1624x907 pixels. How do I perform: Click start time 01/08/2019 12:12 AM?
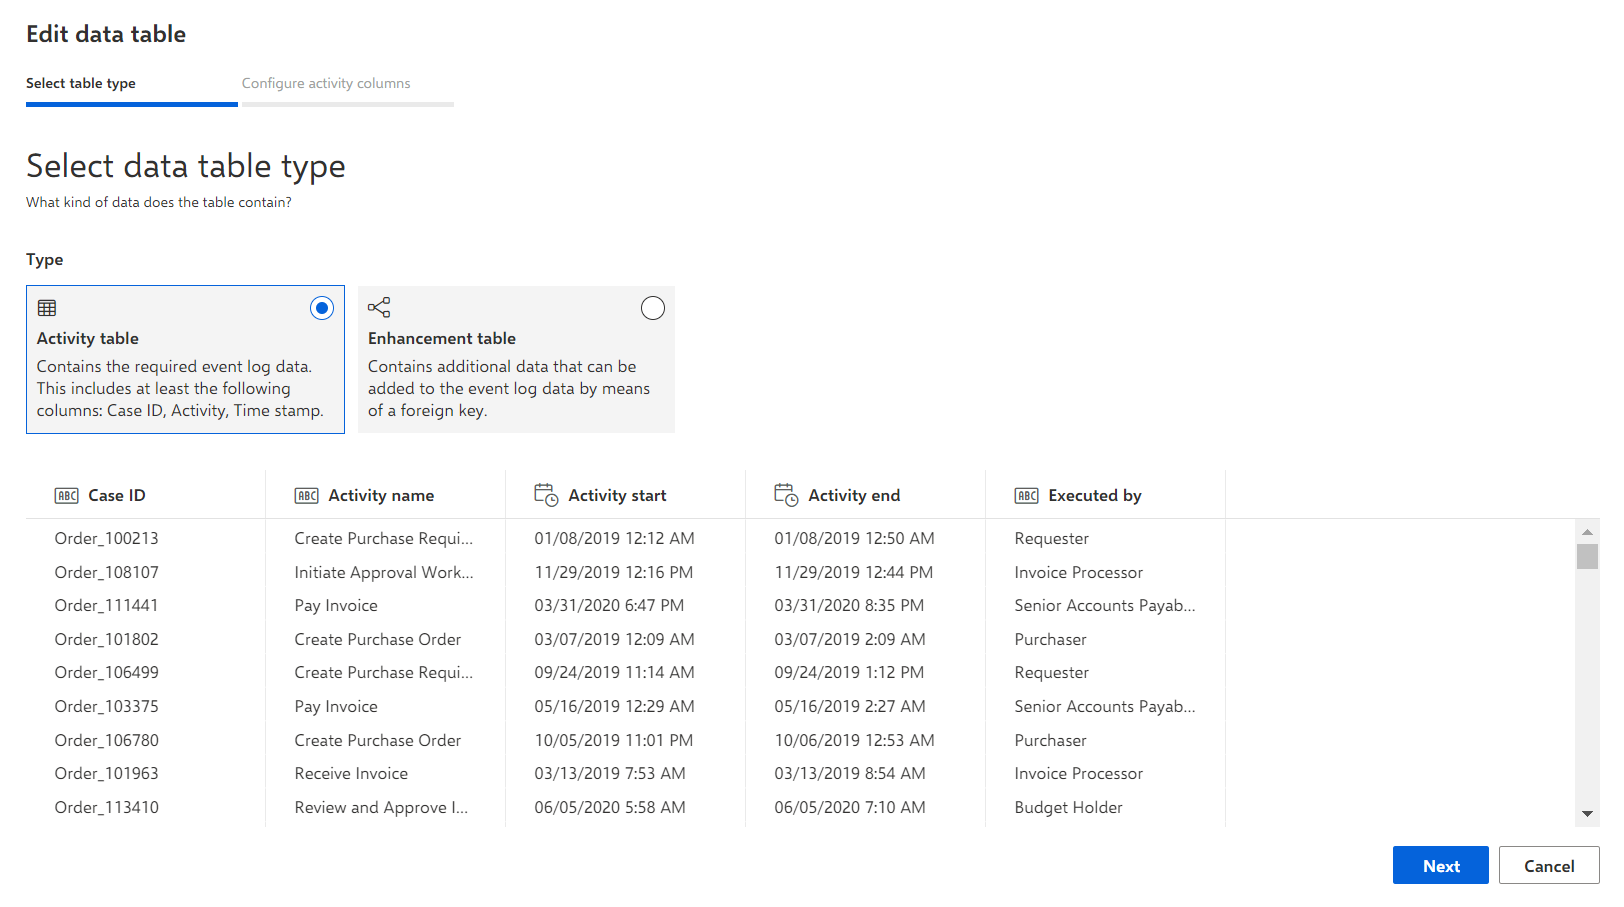tap(614, 539)
